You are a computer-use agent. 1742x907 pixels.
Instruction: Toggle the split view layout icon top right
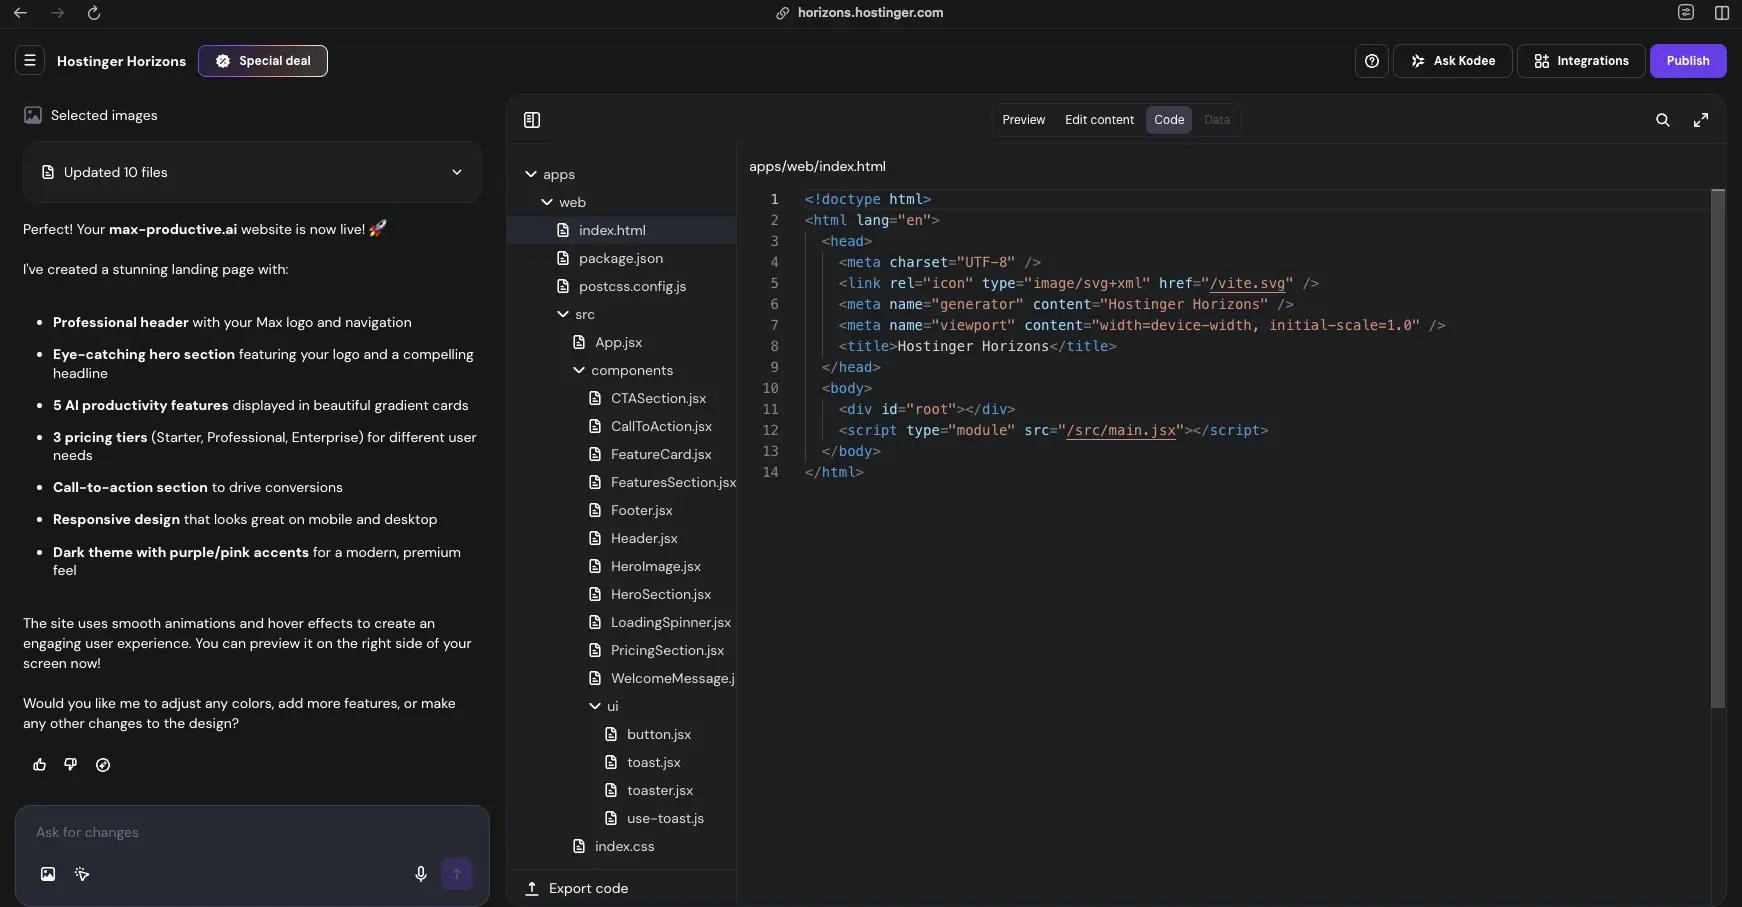[1722, 13]
